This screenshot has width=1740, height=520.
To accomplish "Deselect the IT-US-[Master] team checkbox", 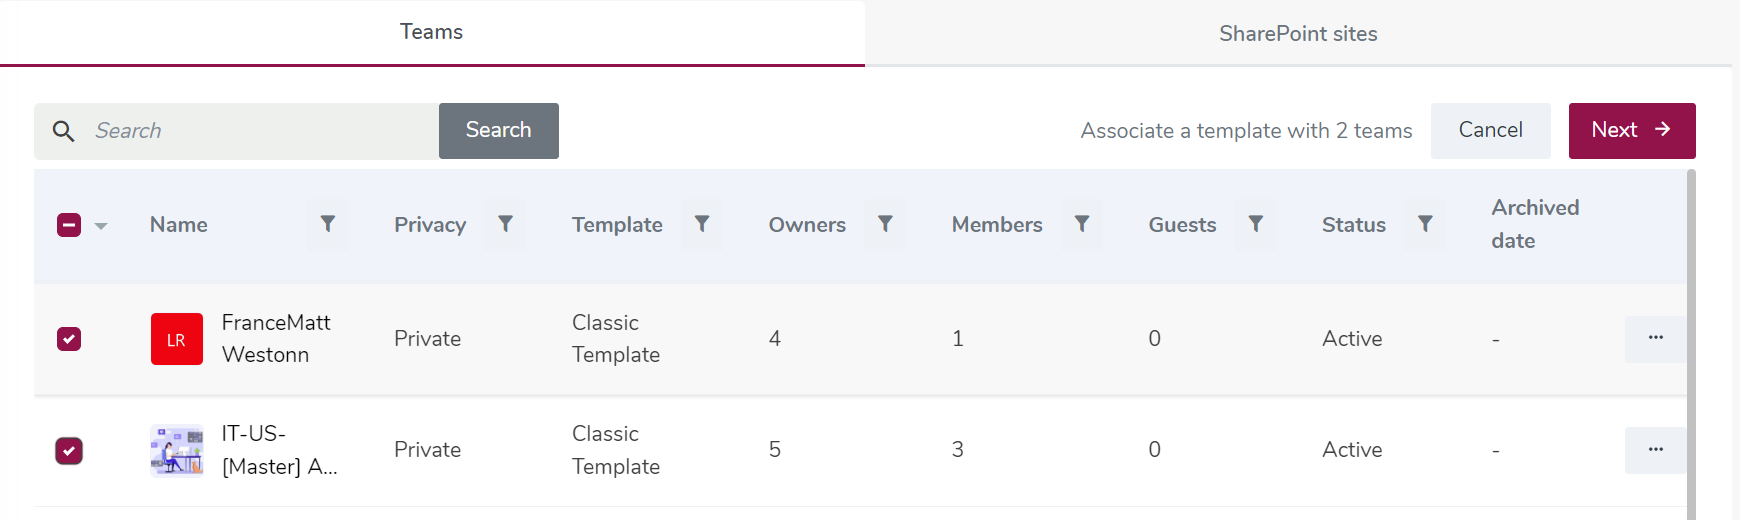I will coord(69,451).
